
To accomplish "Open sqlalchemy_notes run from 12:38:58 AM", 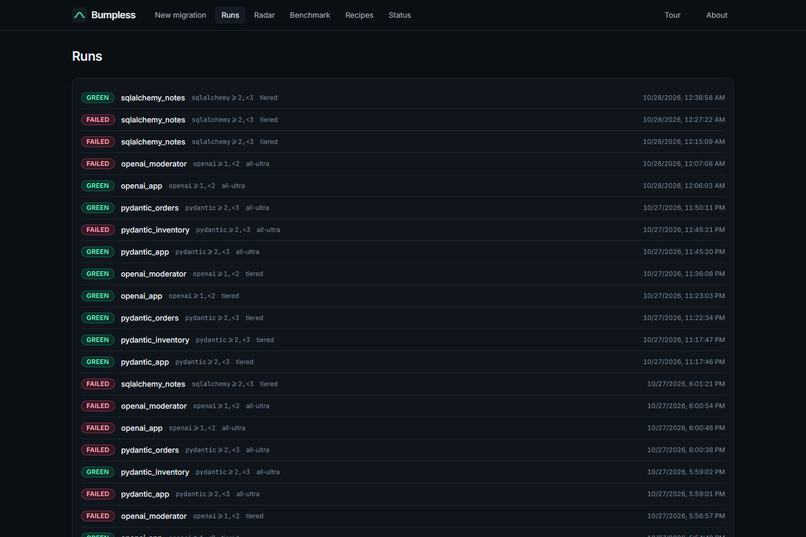I will [x=403, y=98].
